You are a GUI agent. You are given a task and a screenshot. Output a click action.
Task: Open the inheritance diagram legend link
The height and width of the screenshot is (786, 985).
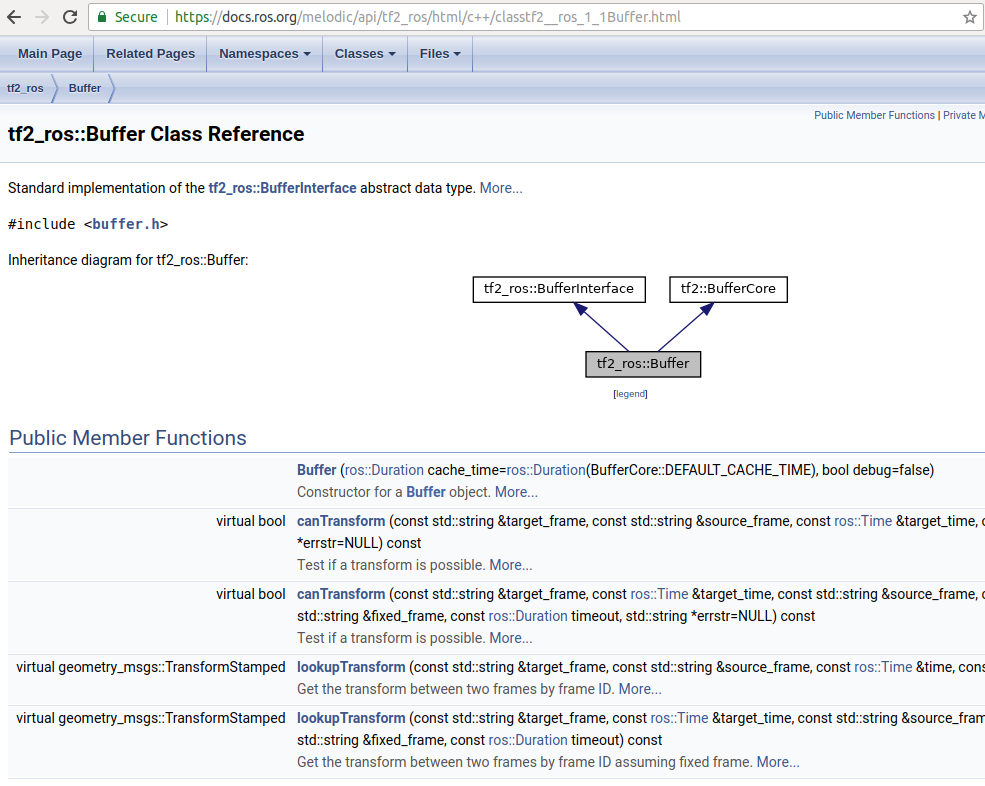(630, 393)
